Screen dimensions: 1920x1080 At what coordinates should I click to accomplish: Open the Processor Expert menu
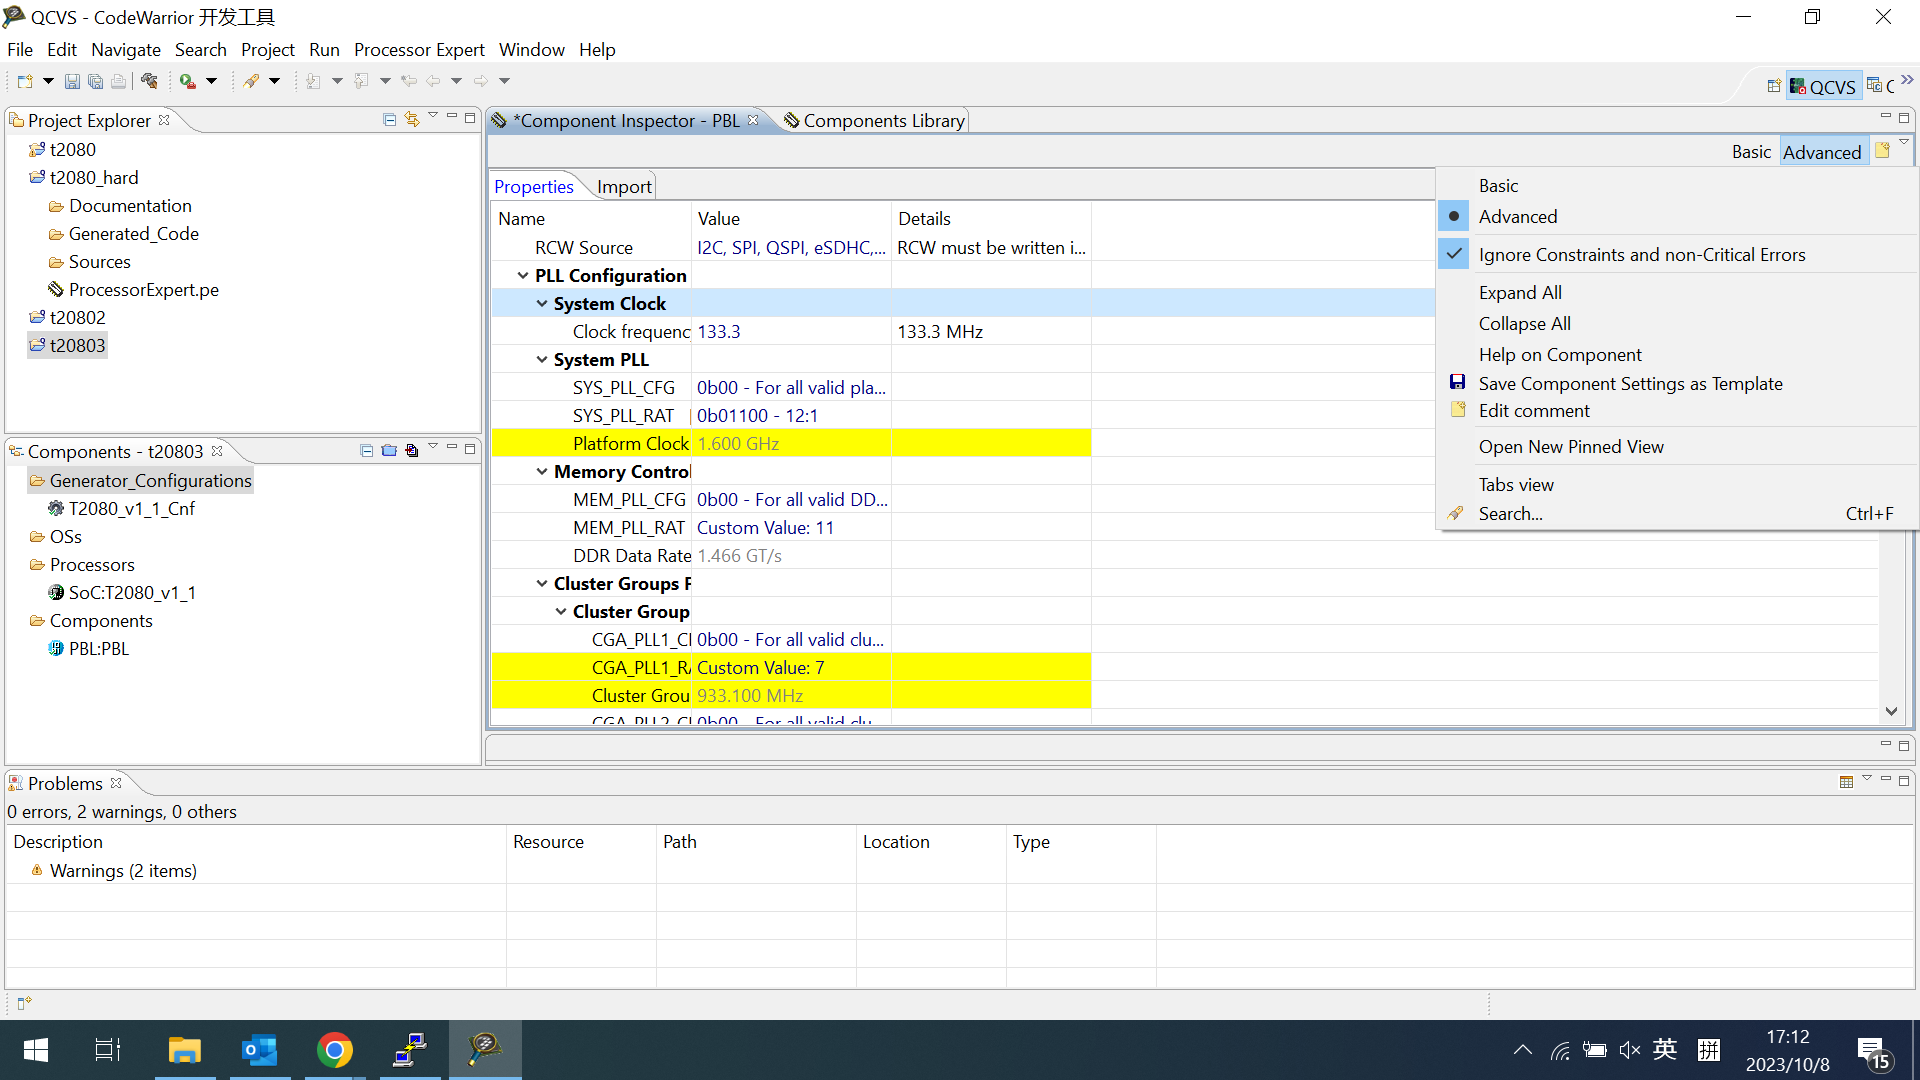[x=418, y=49]
